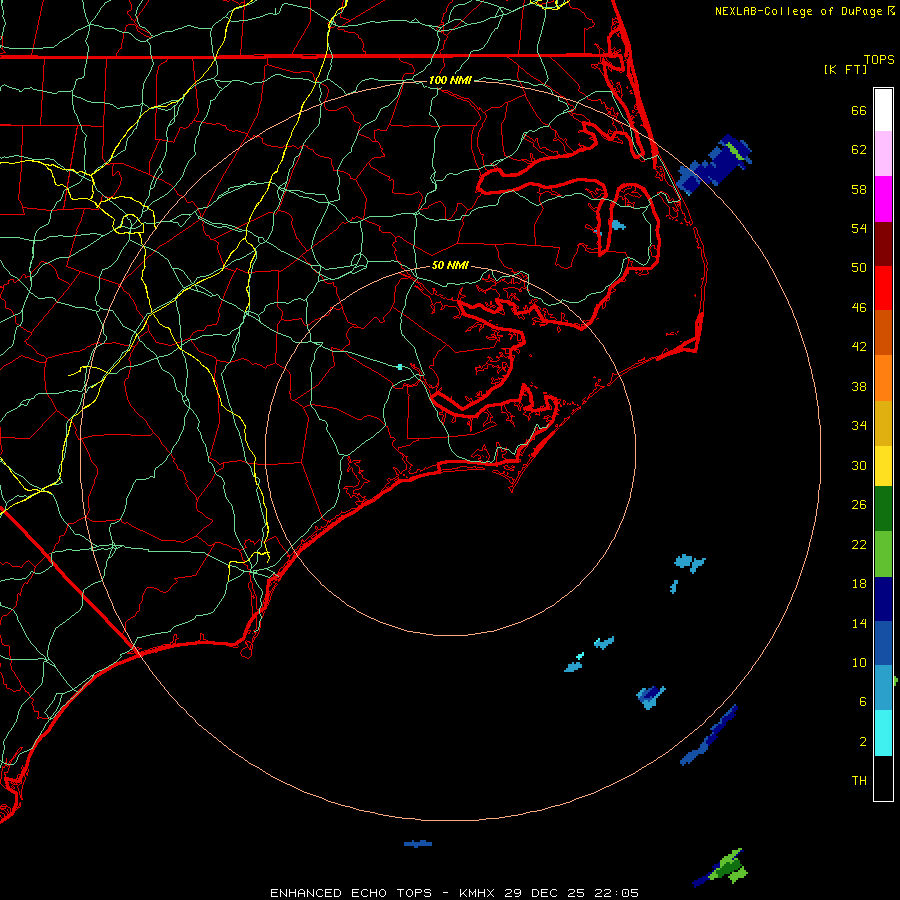Viewport: 900px width, 900px height.
Task: Click the 29 DEC 25 date text
Action: point(545,893)
